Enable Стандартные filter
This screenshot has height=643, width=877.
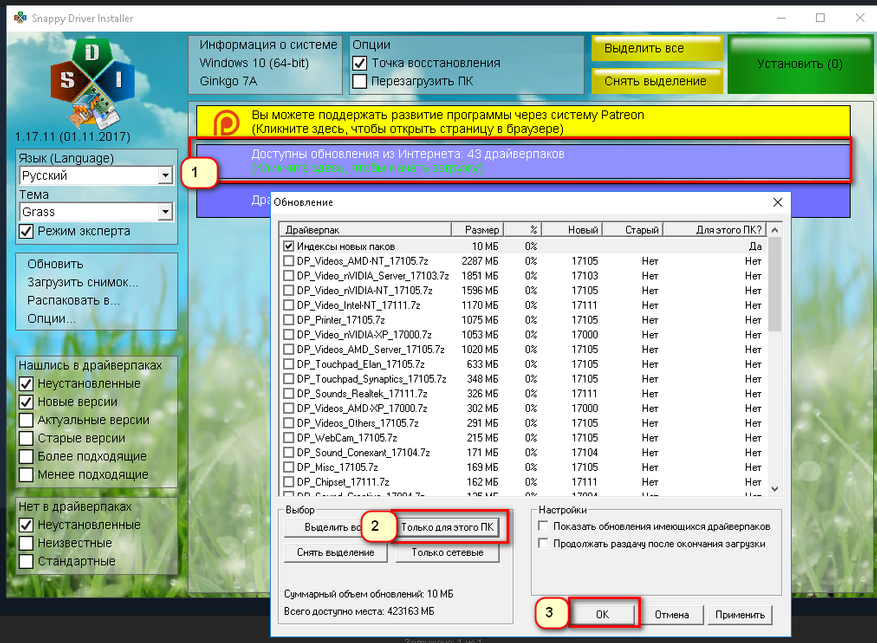tap(26, 561)
